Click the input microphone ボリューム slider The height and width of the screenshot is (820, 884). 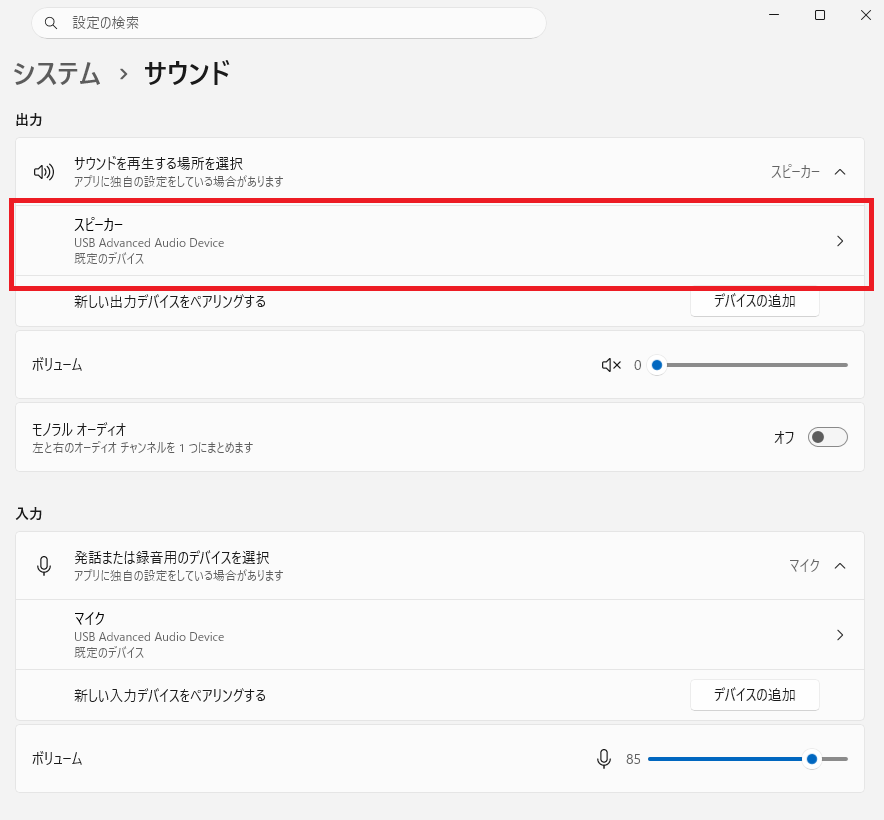(x=730, y=759)
